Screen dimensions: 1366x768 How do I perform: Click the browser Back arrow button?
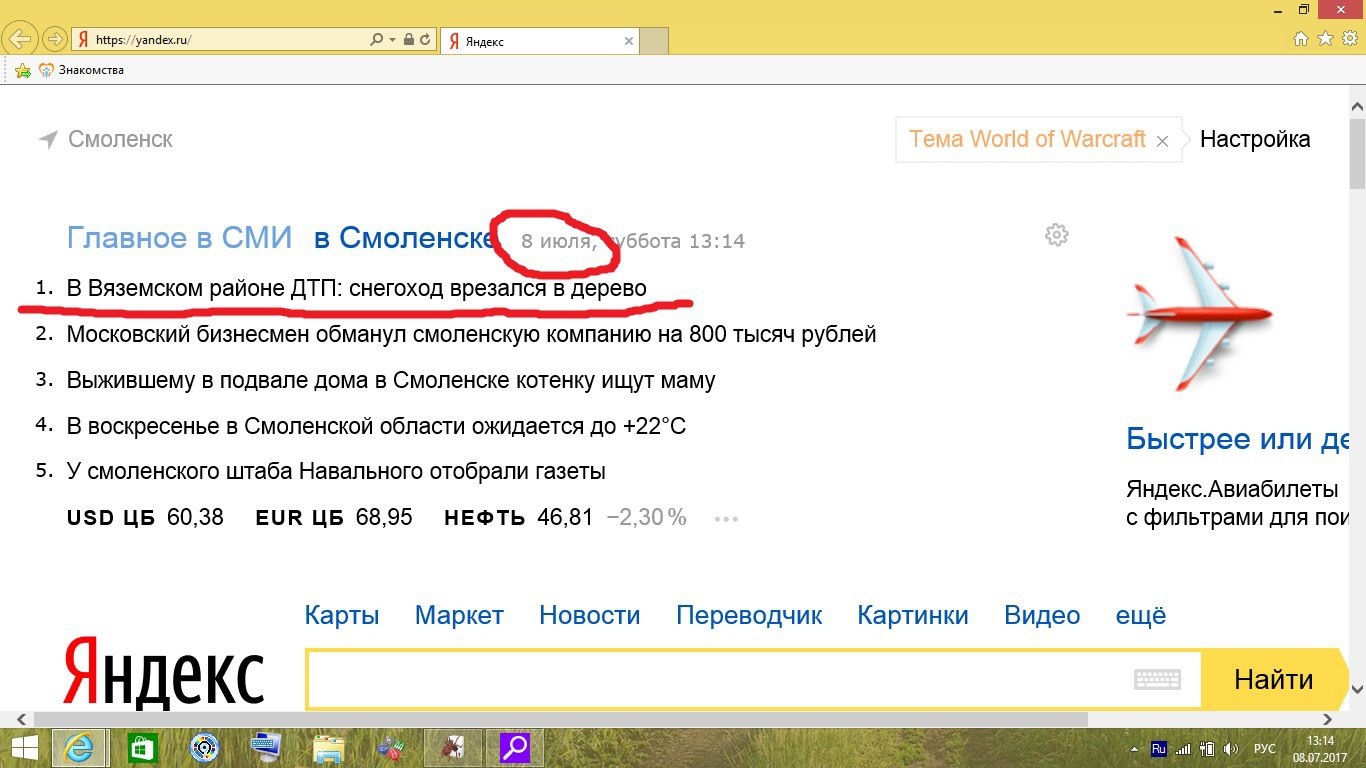click(x=22, y=40)
